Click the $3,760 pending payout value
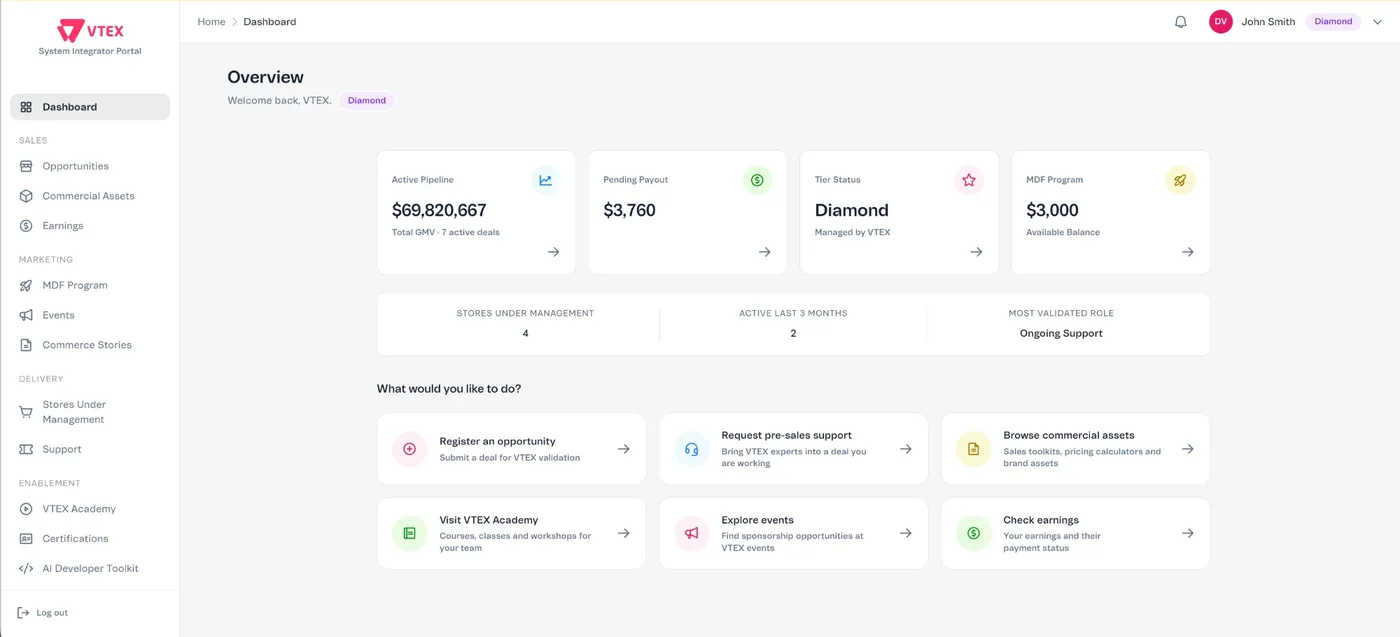 (629, 210)
